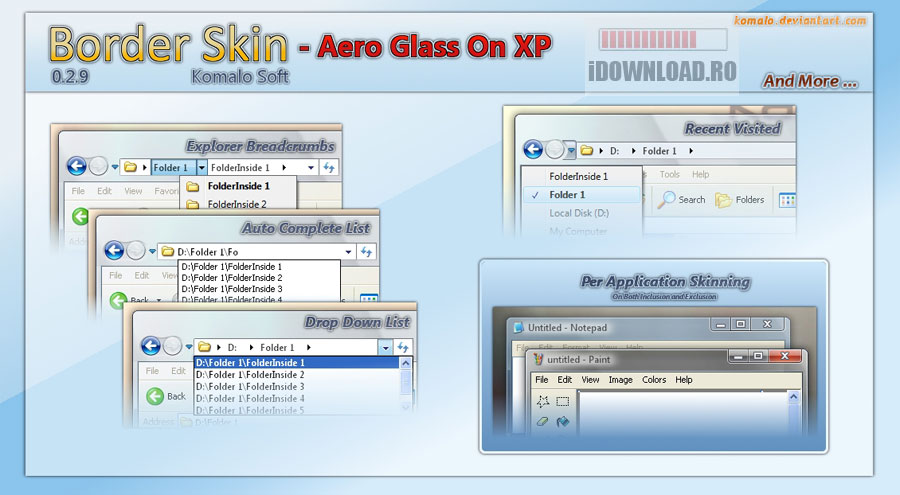
Task: Select the Fill With Color tool in Paint
Action: pyautogui.click(x=563, y=421)
